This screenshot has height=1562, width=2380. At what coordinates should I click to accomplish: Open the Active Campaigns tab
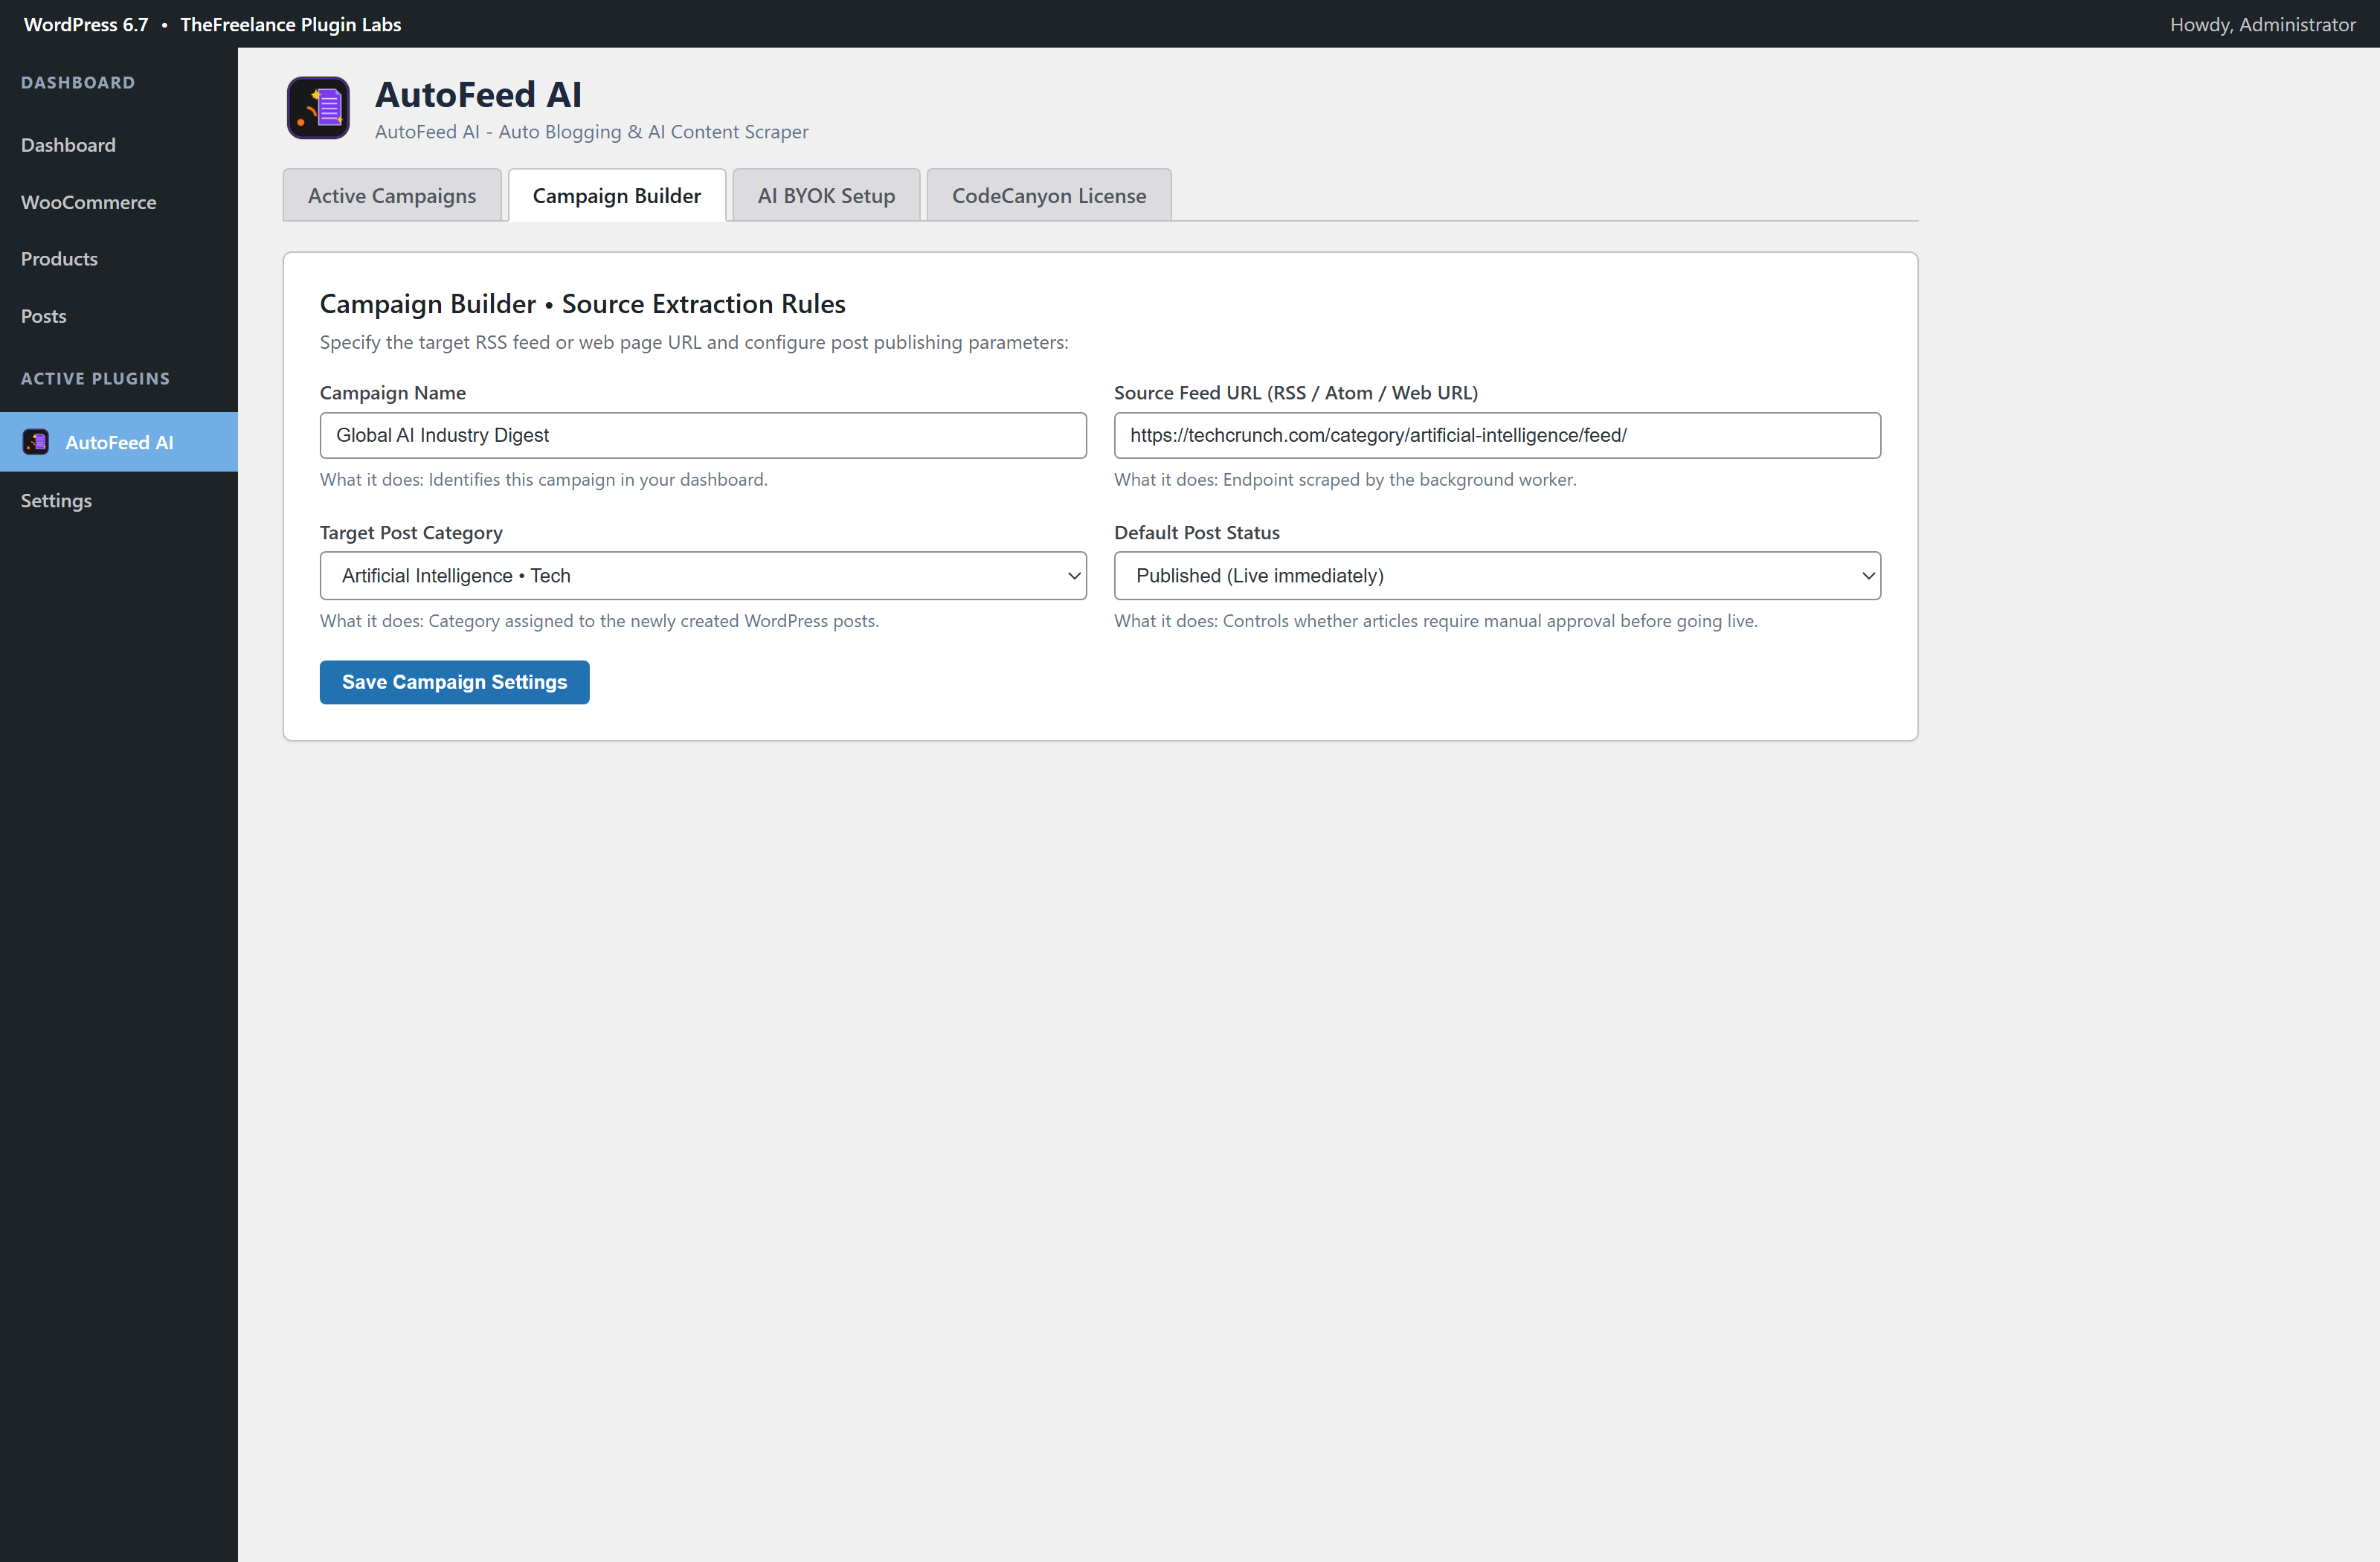coord(392,195)
